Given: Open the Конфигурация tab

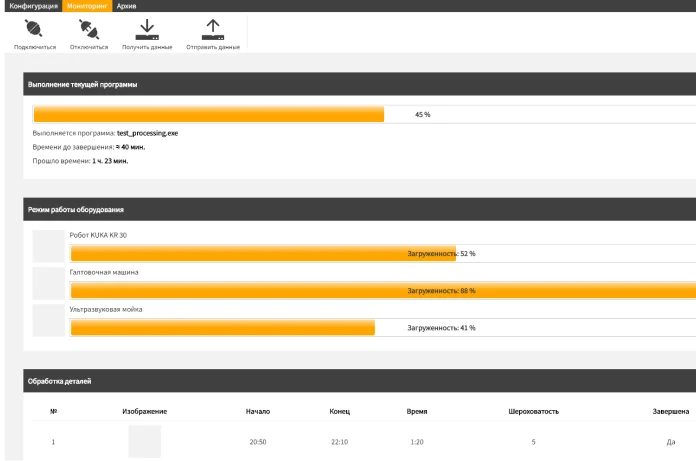Looking at the screenshot, I should (x=33, y=6).
